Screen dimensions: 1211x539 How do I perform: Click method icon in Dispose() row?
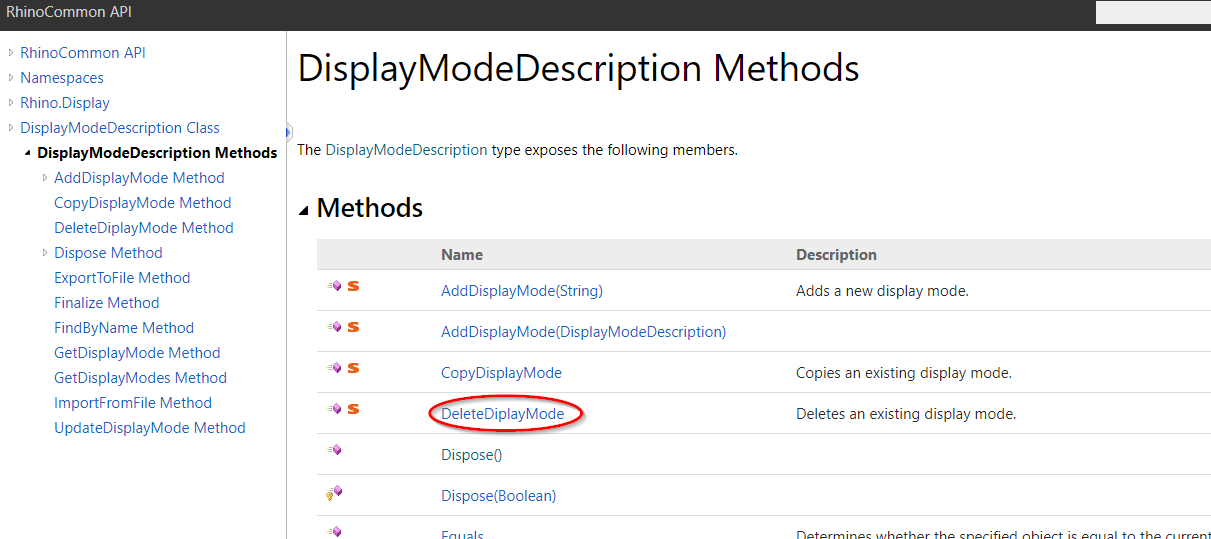point(335,450)
